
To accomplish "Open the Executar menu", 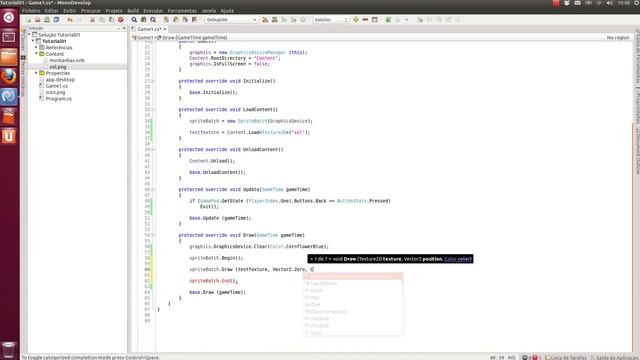I will tap(153, 11).
